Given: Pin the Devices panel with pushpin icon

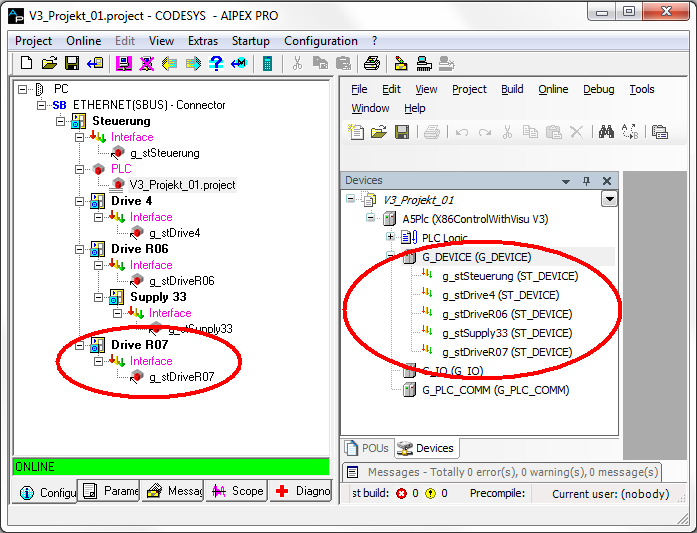Looking at the screenshot, I should [586, 181].
